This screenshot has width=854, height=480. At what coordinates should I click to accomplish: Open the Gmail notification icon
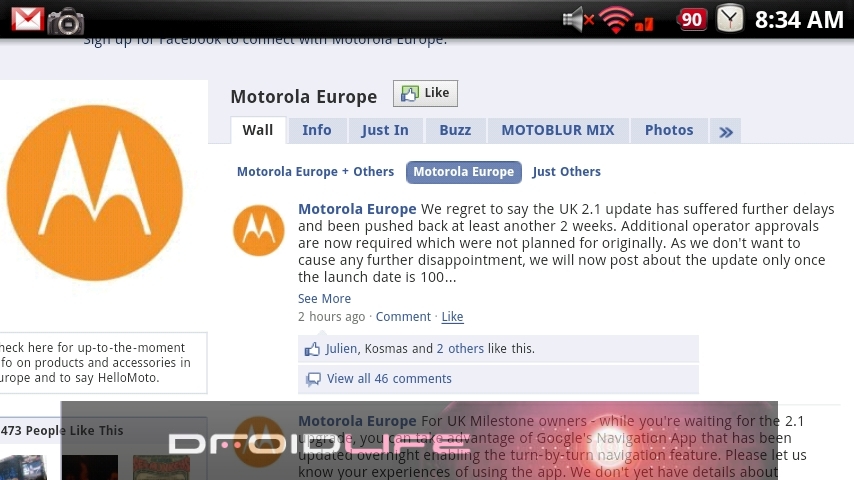[27, 20]
